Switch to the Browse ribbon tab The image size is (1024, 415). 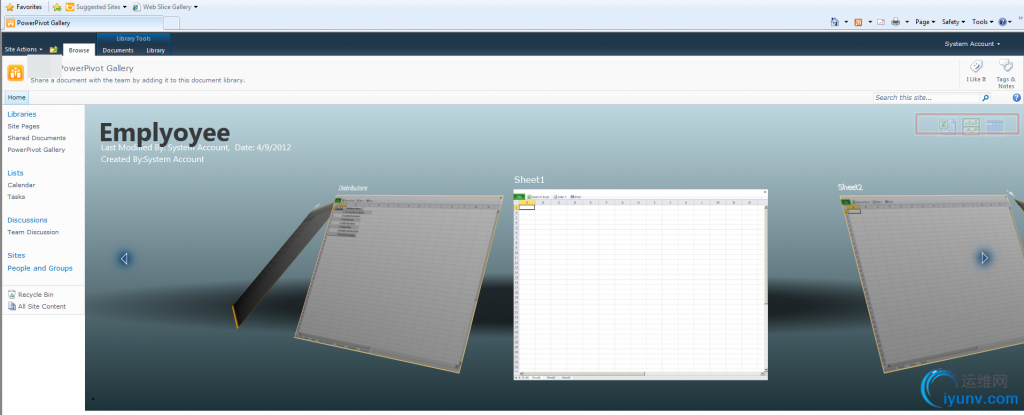tap(79, 50)
